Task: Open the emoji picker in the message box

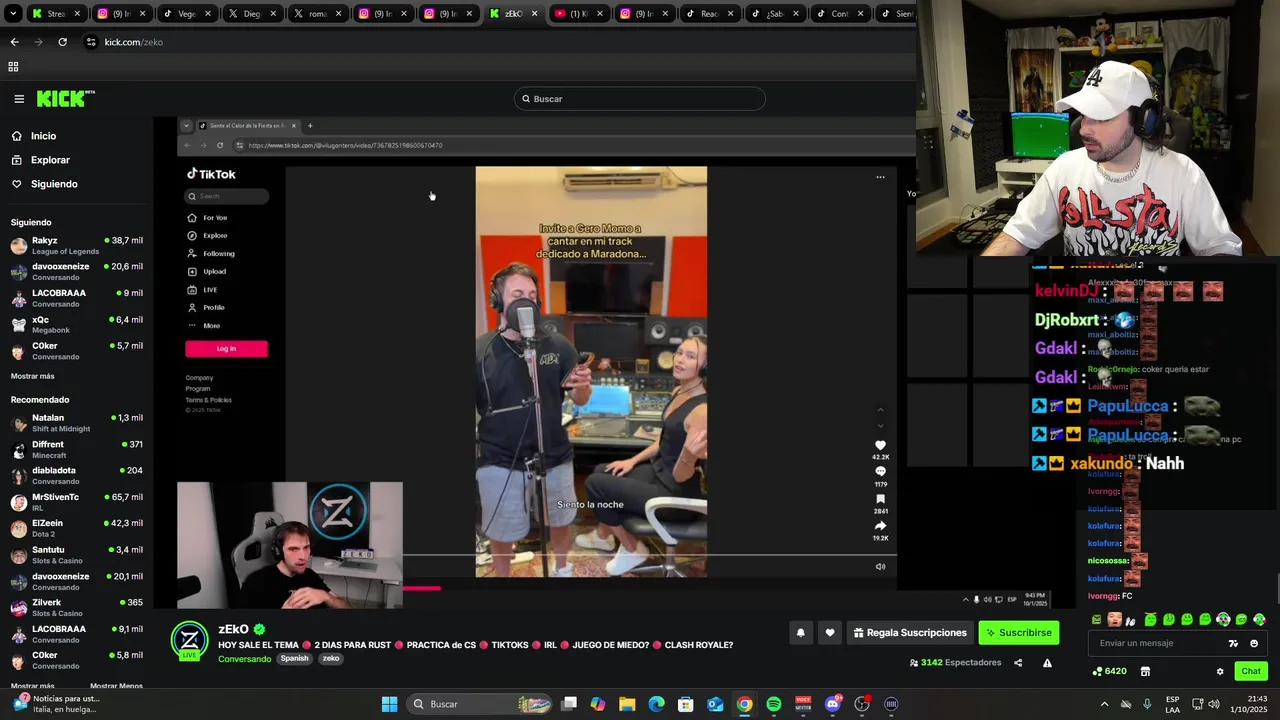Action: pyautogui.click(x=1254, y=644)
